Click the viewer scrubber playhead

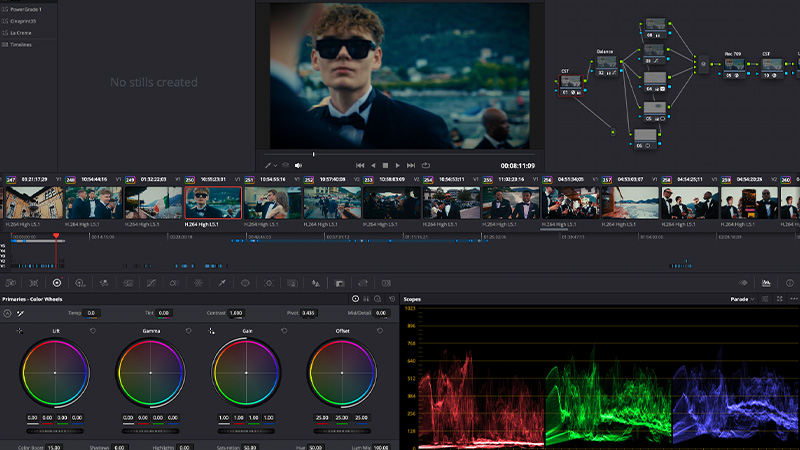pos(313,154)
